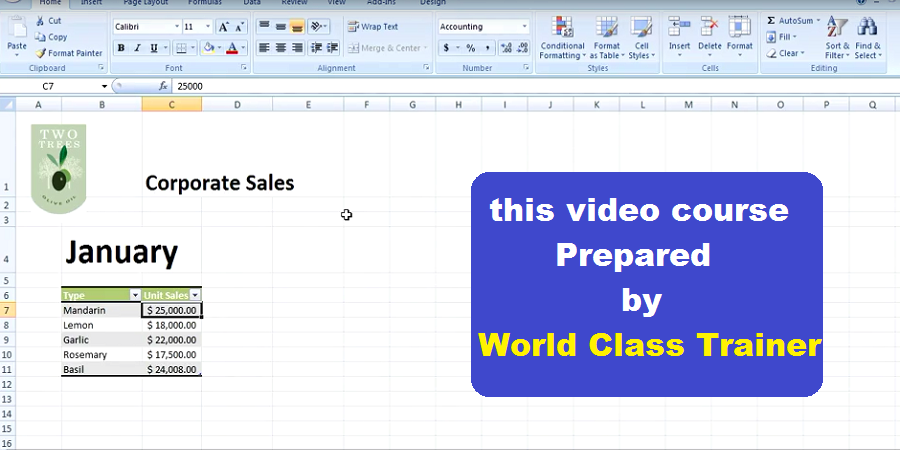The height and width of the screenshot is (450, 900).
Task: Toggle Underline formatting
Action: (x=153, y=48)
